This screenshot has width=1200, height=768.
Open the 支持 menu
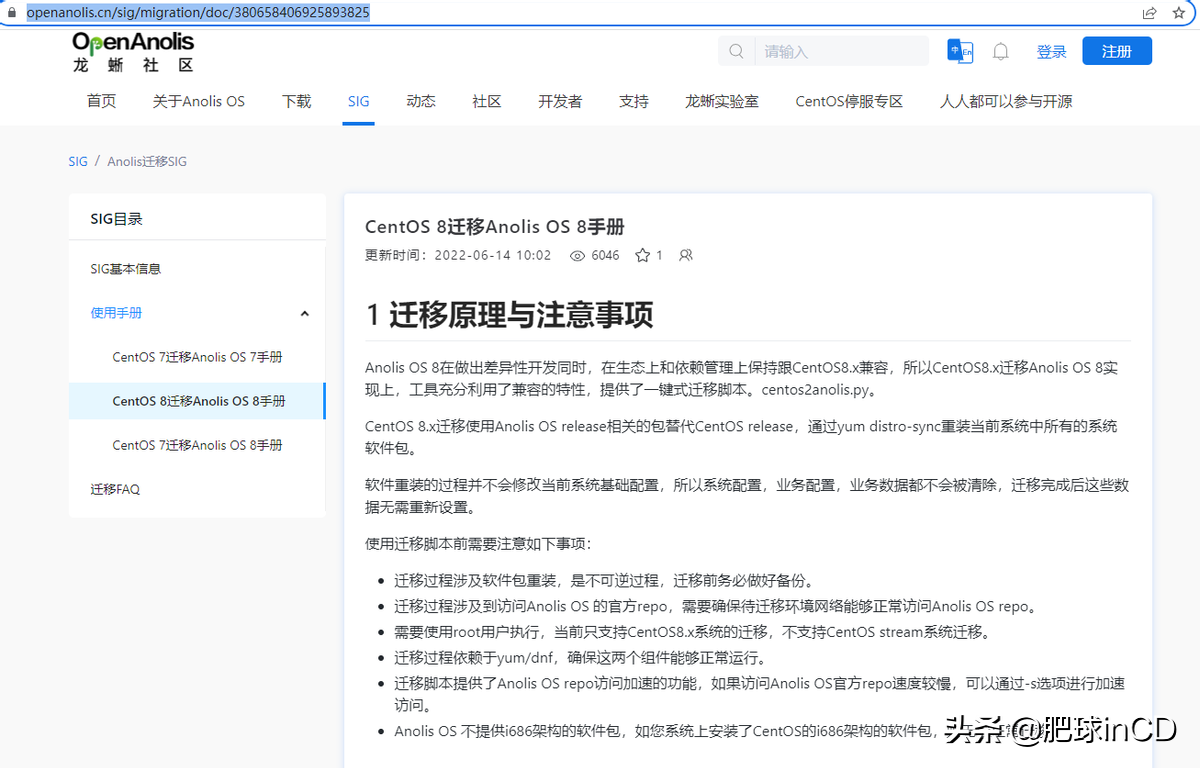pyautogui.click(x=634, y=101)
